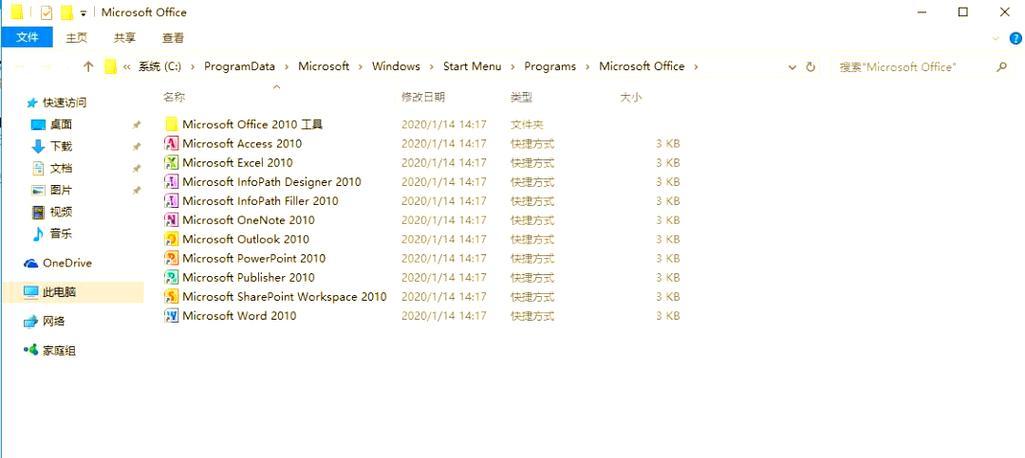Open the 文件 menu tab
The height and width of the screenshot is (458, 1025).
27,38
